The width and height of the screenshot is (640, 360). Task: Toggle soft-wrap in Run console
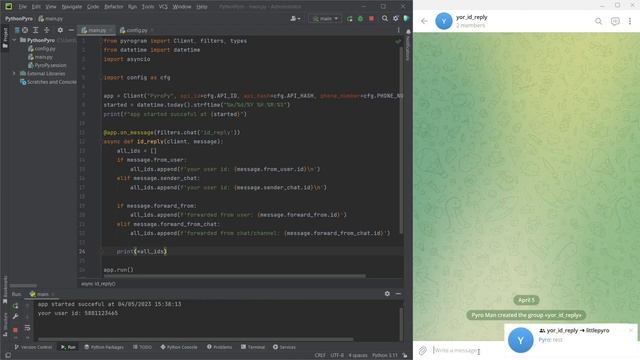coord(27,328)
